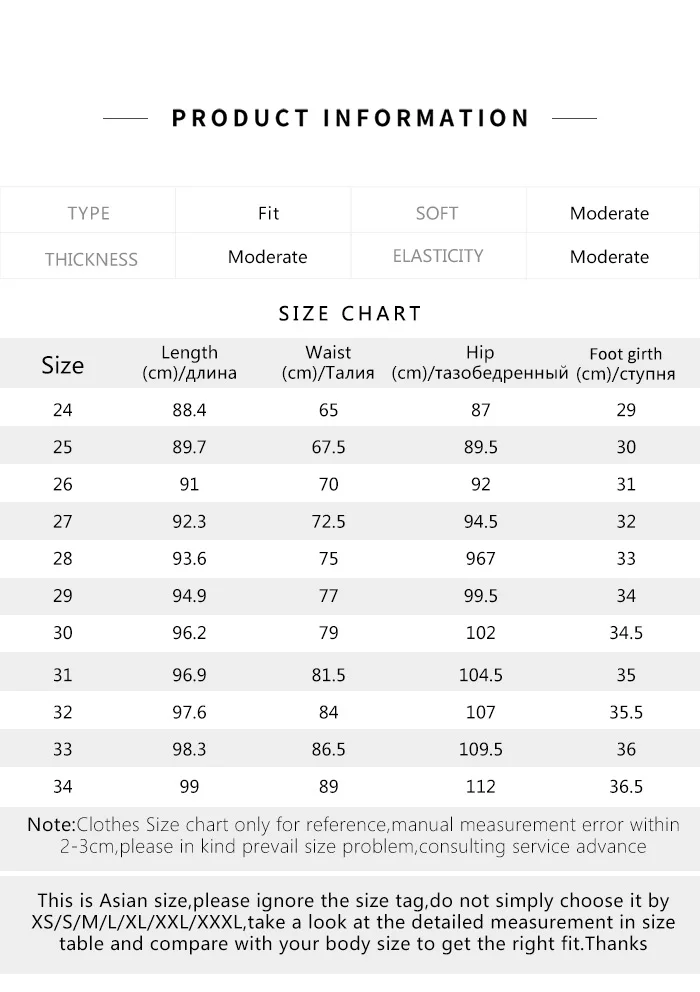Click length value 96.2 for size 30
This screenshot has width=700, height=992.
pyautogui.click(x=189, y=633)
